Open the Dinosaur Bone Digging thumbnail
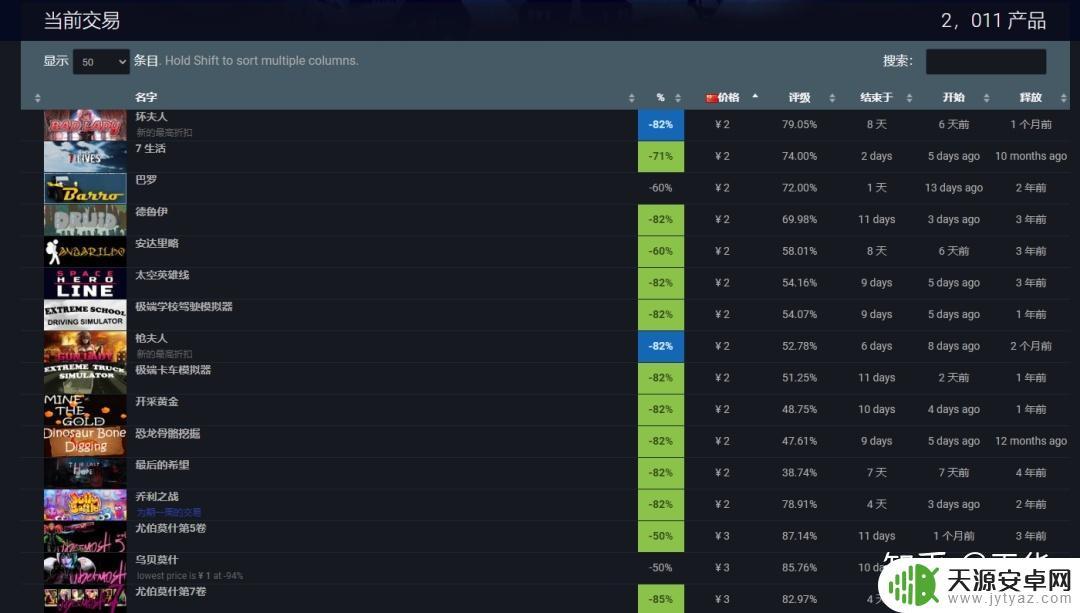 point(85,442)
